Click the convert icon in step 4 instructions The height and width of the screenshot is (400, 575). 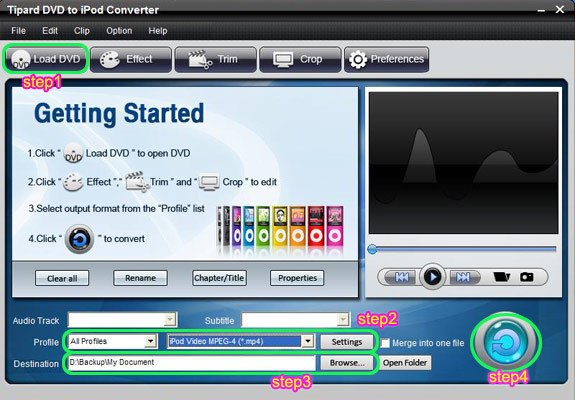[80, 239]
